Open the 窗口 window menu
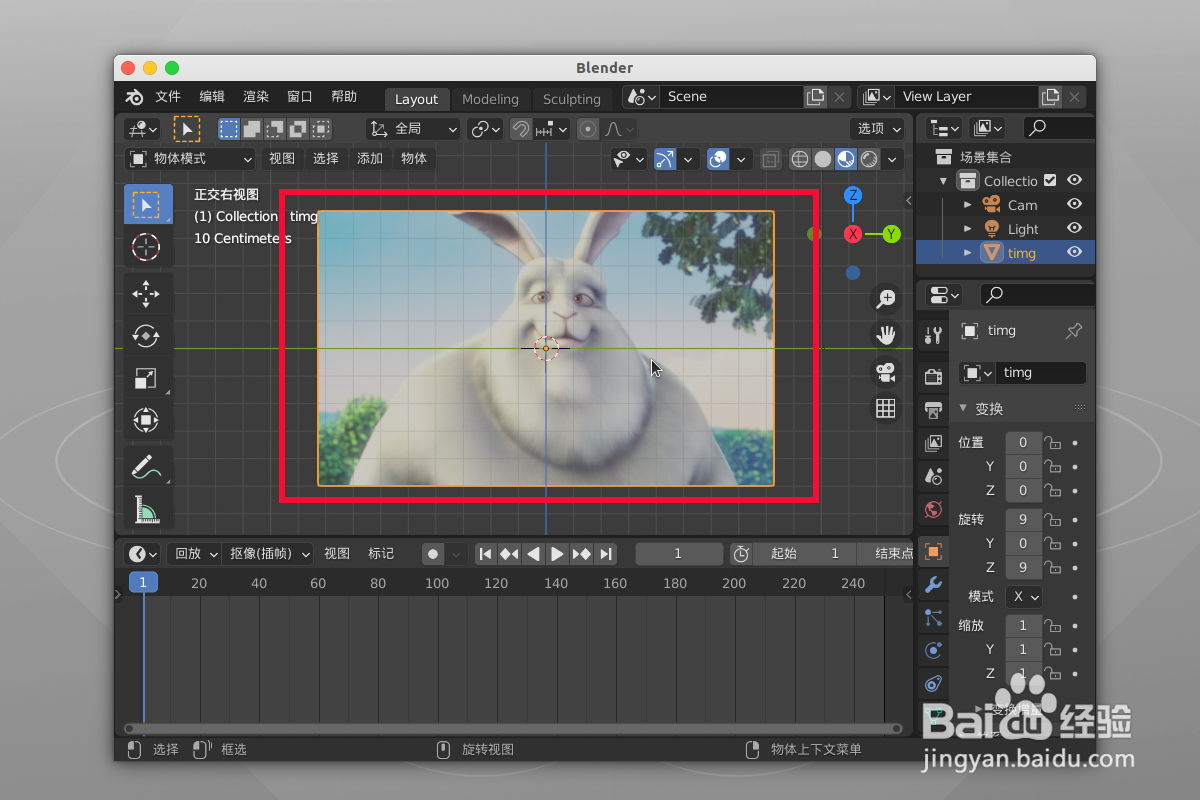Screen dimensions: 1200x800 click(x=300, y=97)
